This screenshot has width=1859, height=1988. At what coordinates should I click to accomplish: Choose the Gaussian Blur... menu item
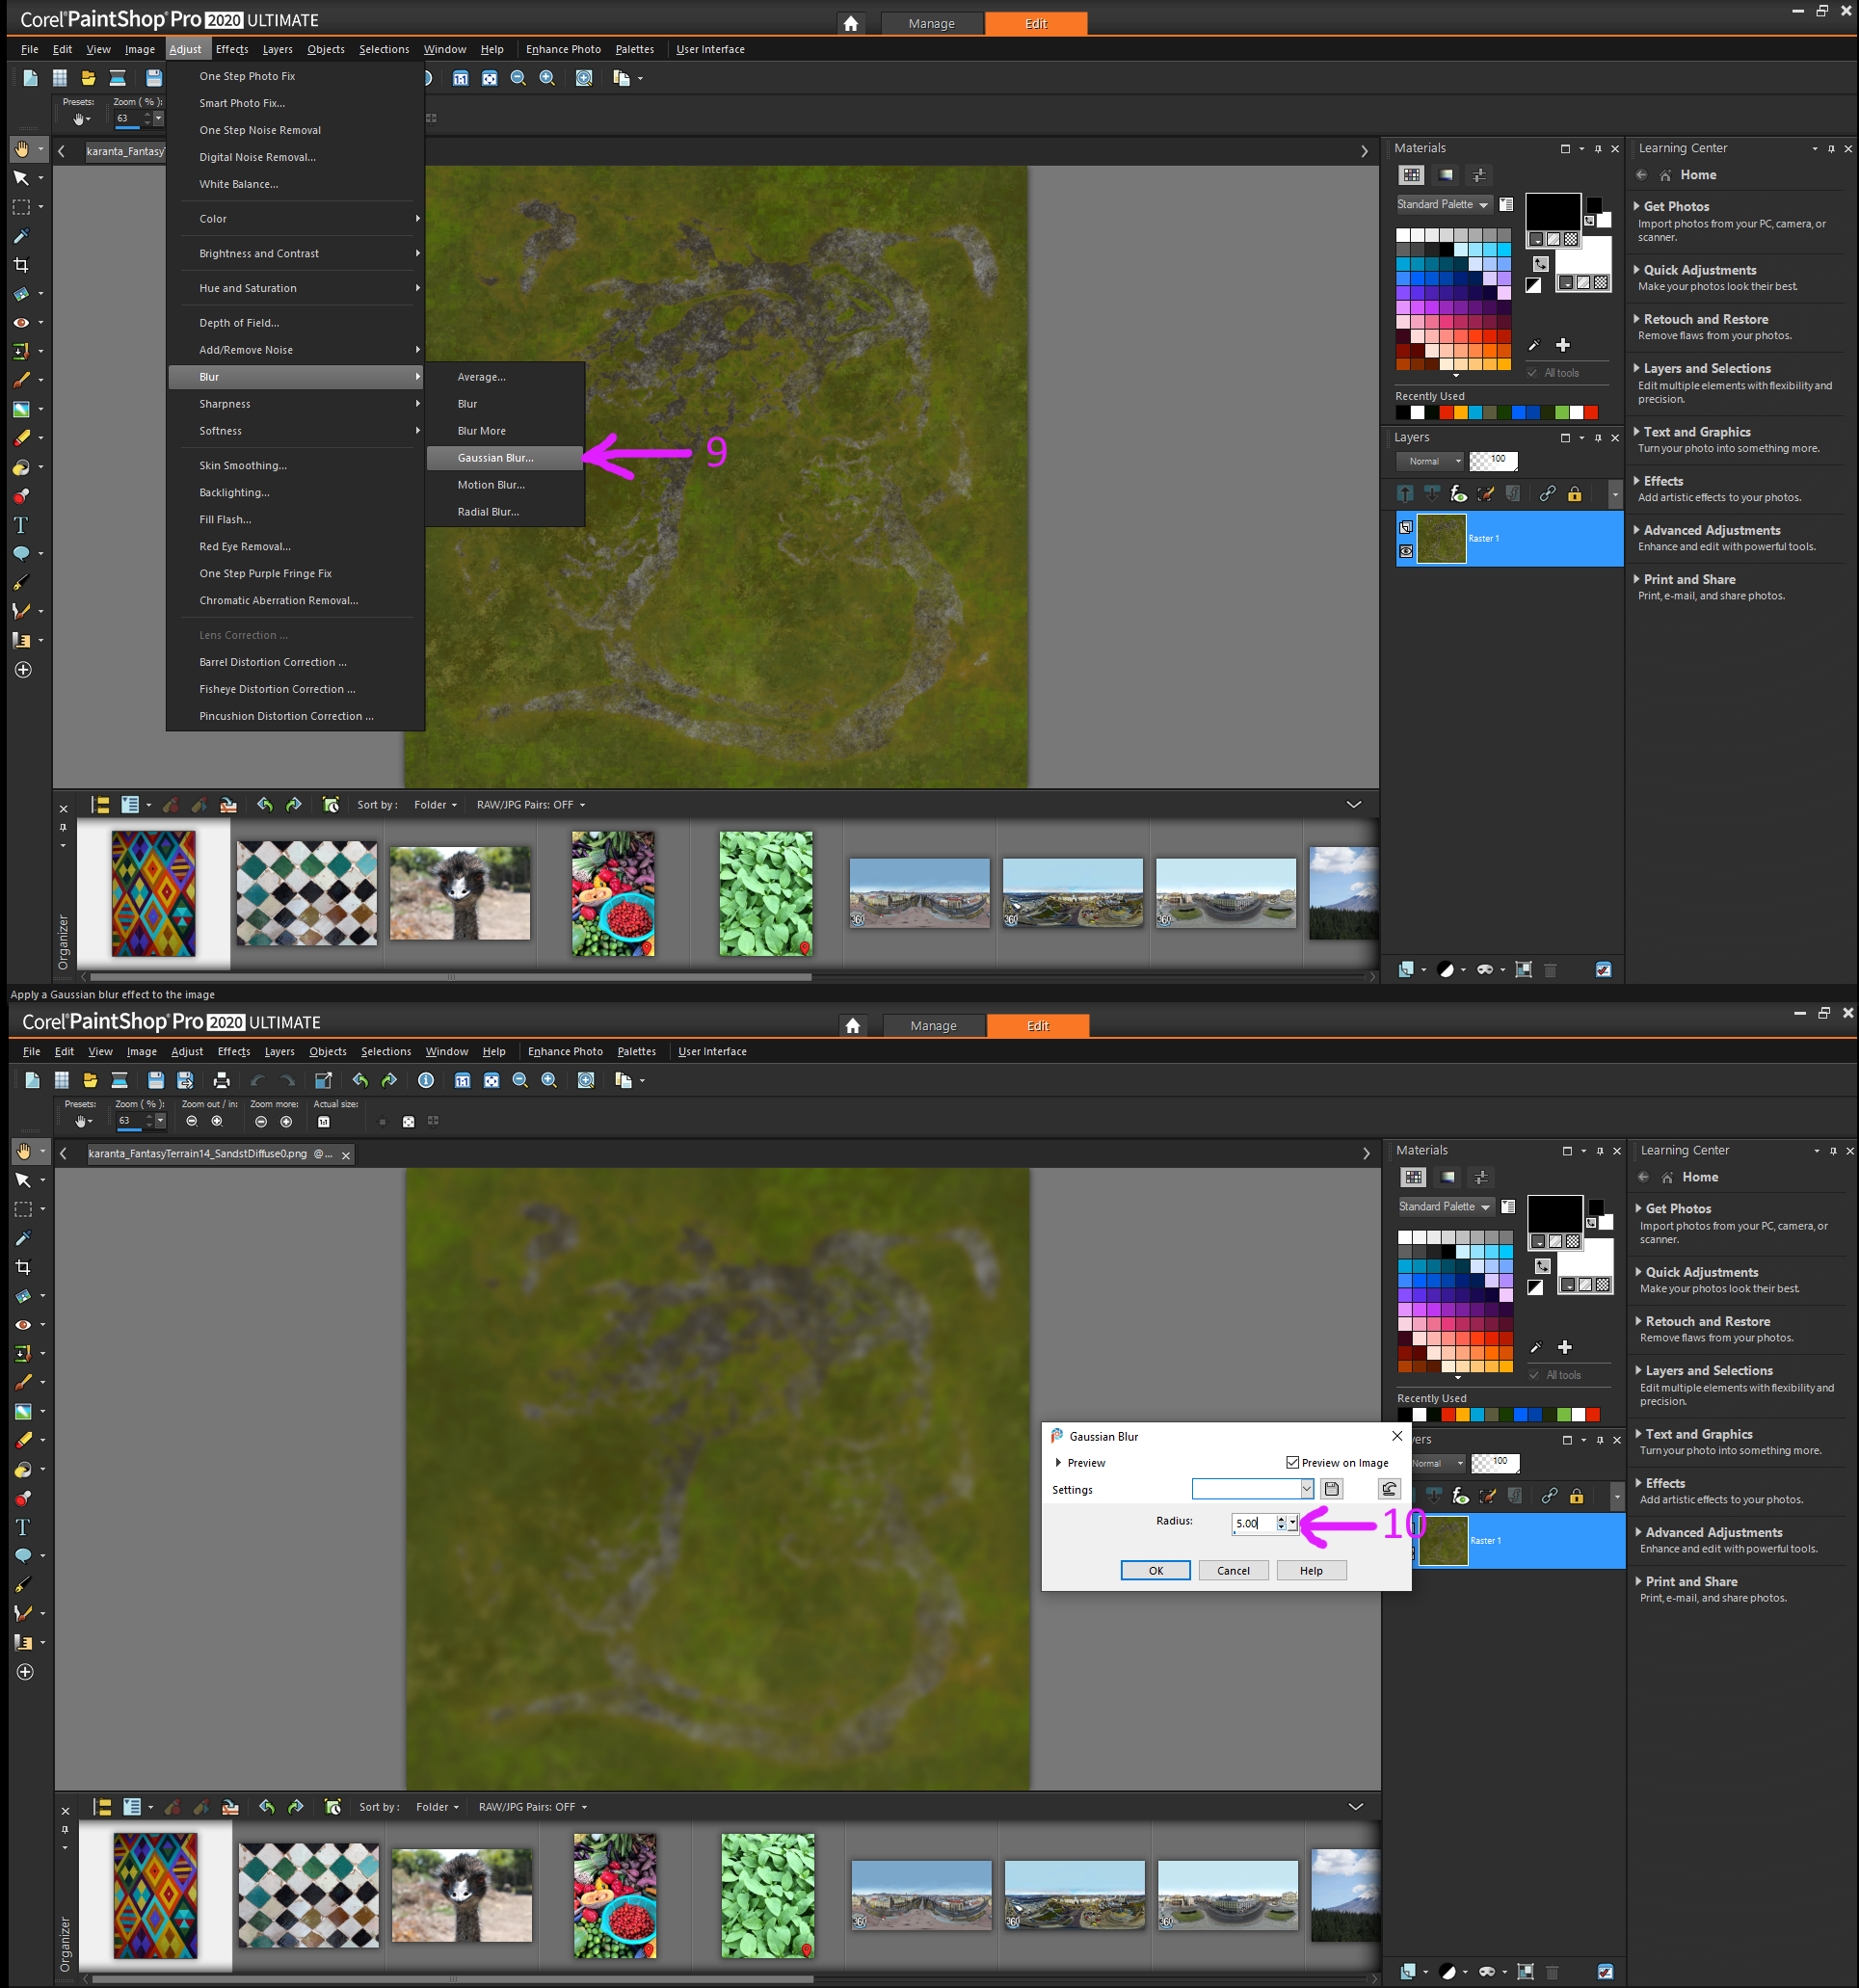pos(496,458)
